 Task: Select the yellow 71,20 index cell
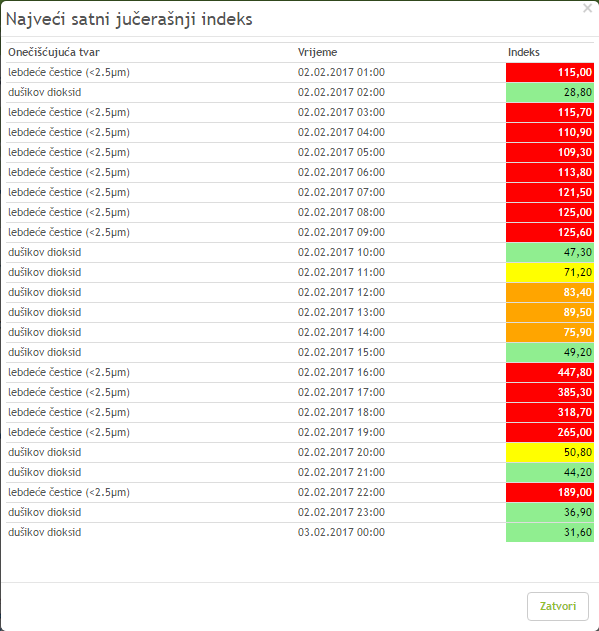point(550,272)
